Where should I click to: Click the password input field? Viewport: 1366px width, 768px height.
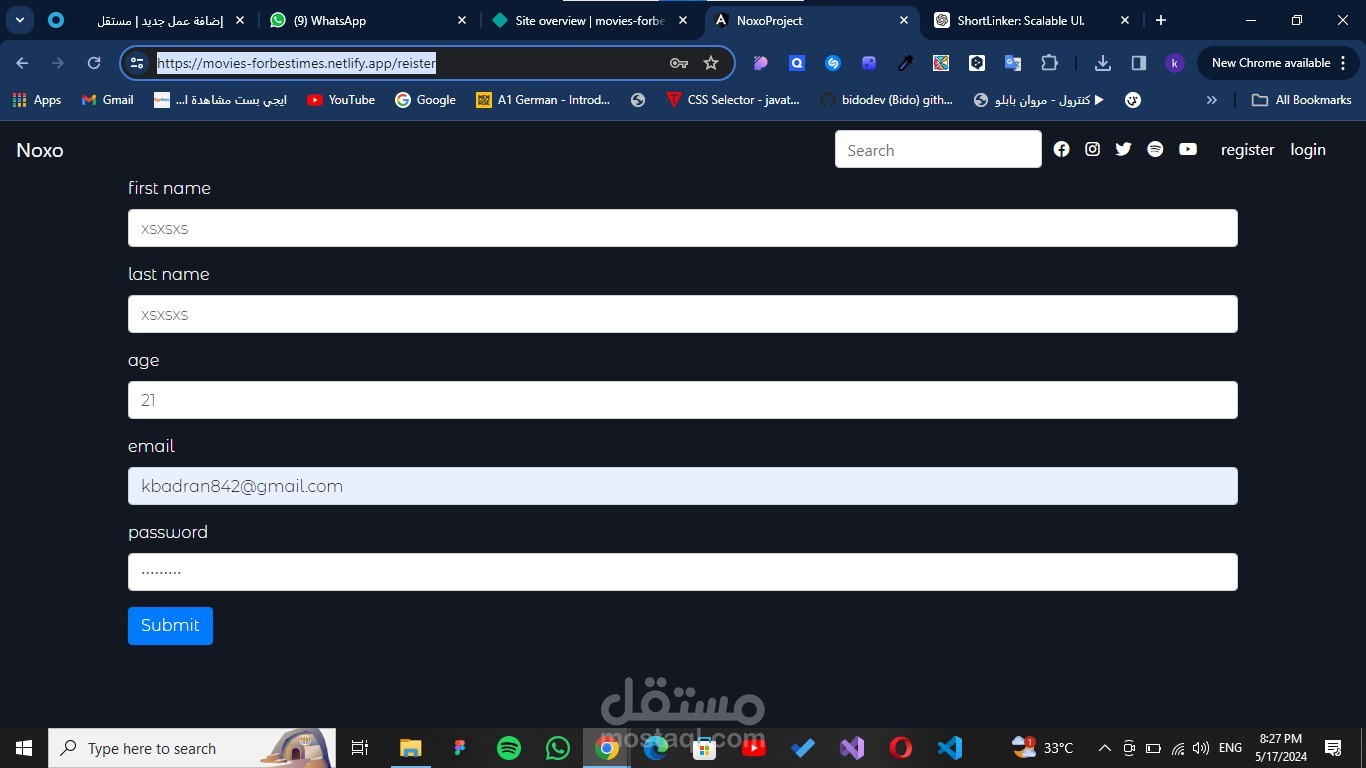683,572
